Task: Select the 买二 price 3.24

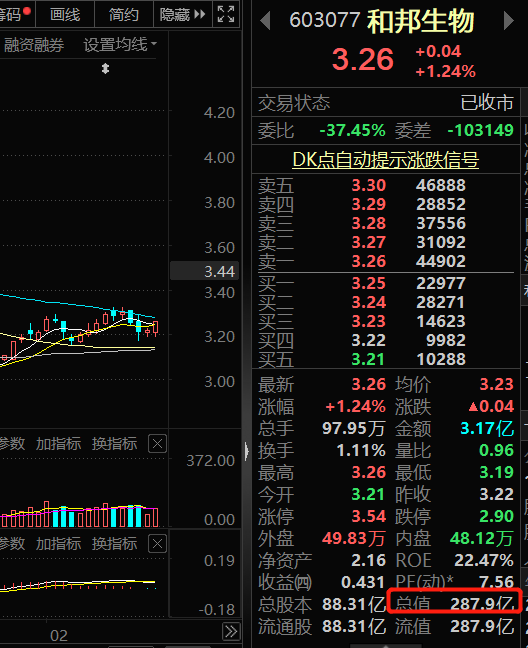Action: pos(369,303)
